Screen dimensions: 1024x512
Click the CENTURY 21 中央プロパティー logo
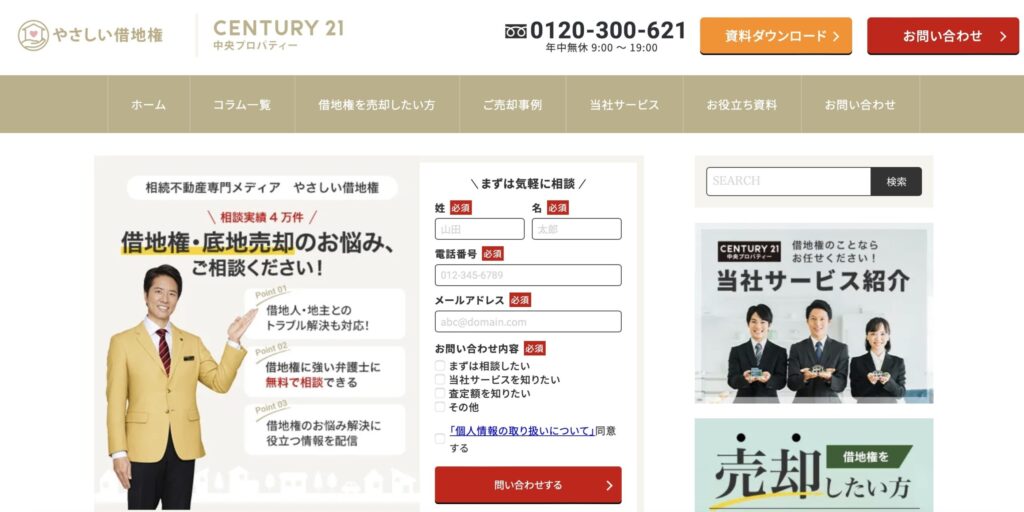click(x=278, y=35)
